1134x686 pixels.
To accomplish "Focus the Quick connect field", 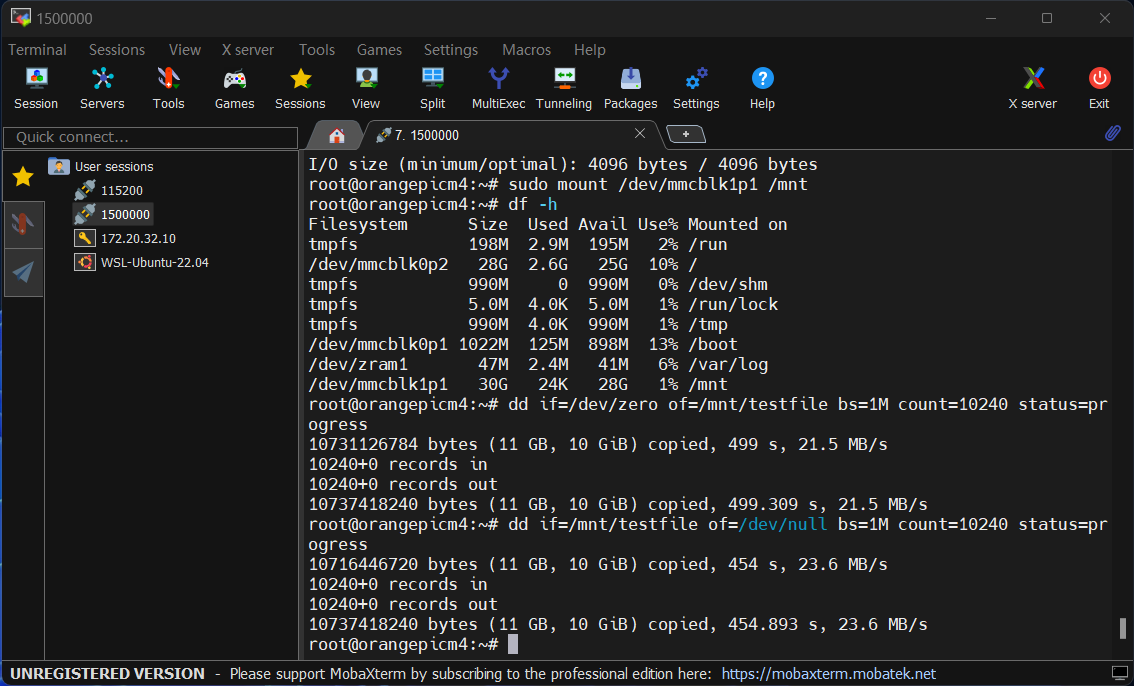I will [150, 137].
